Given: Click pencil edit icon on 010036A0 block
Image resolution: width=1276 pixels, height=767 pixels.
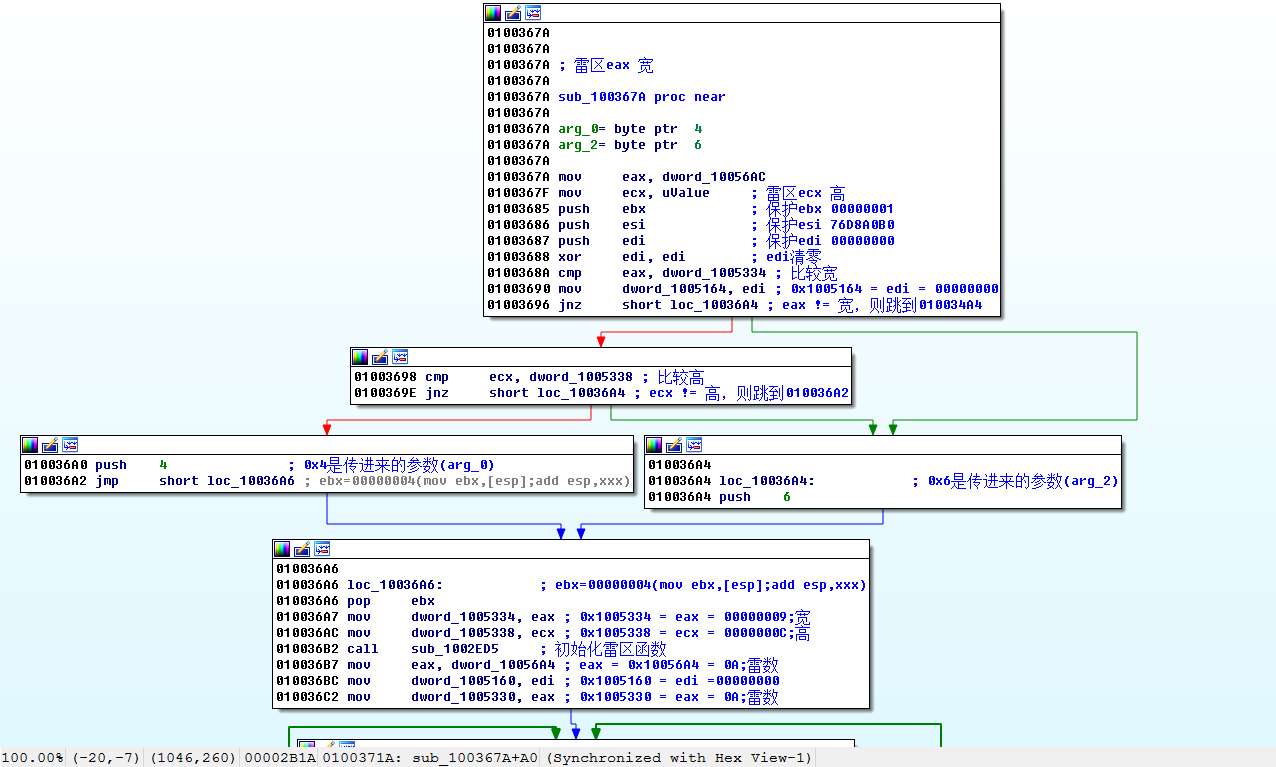Looking at the screenshot, I should [50, 445].
